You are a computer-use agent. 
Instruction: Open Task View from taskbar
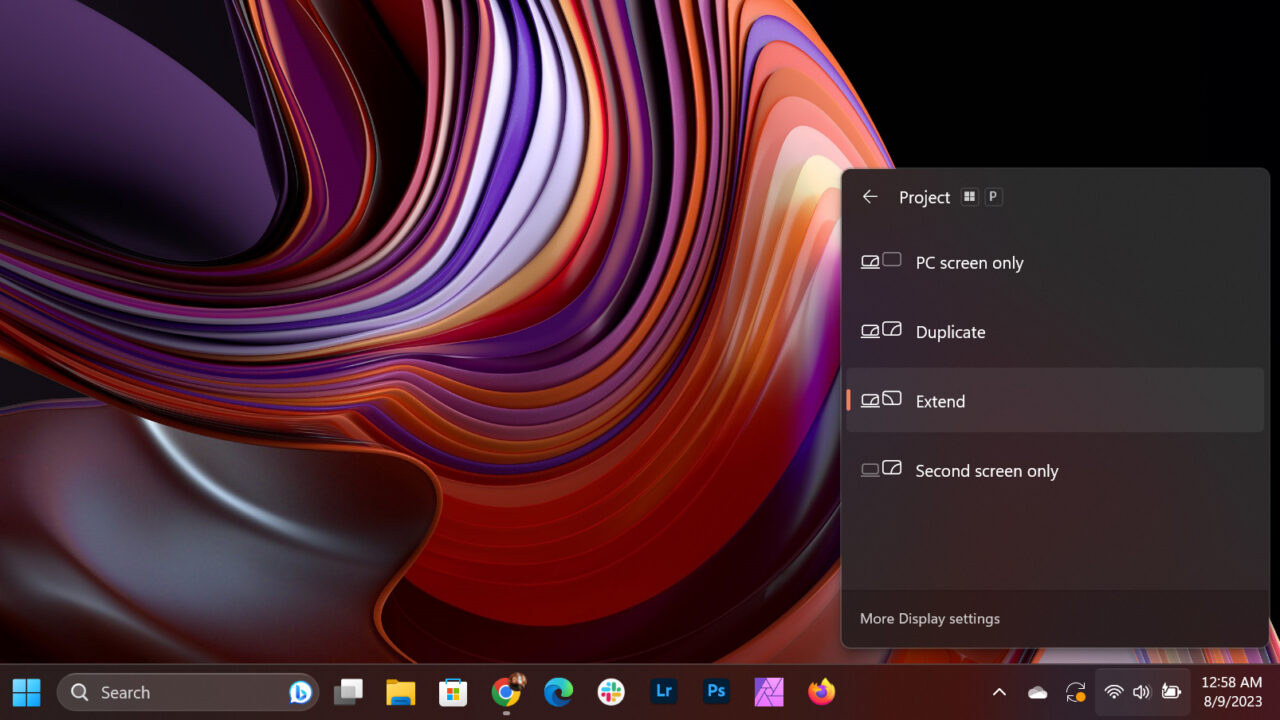point(348,692)
